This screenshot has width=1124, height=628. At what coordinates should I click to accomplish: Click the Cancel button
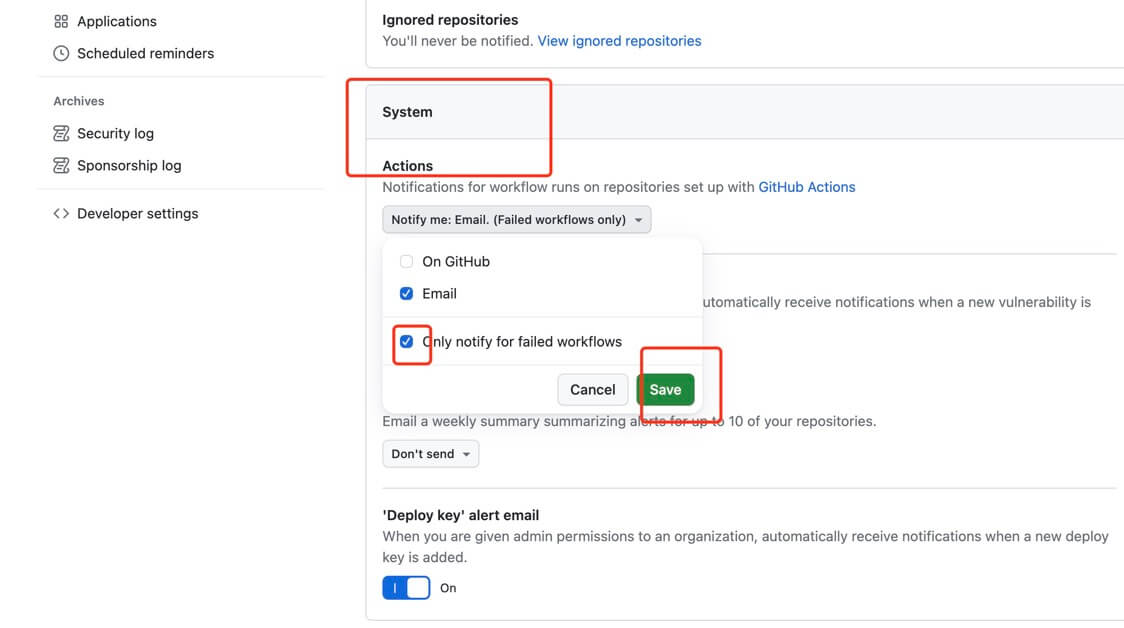click(592, 389)
